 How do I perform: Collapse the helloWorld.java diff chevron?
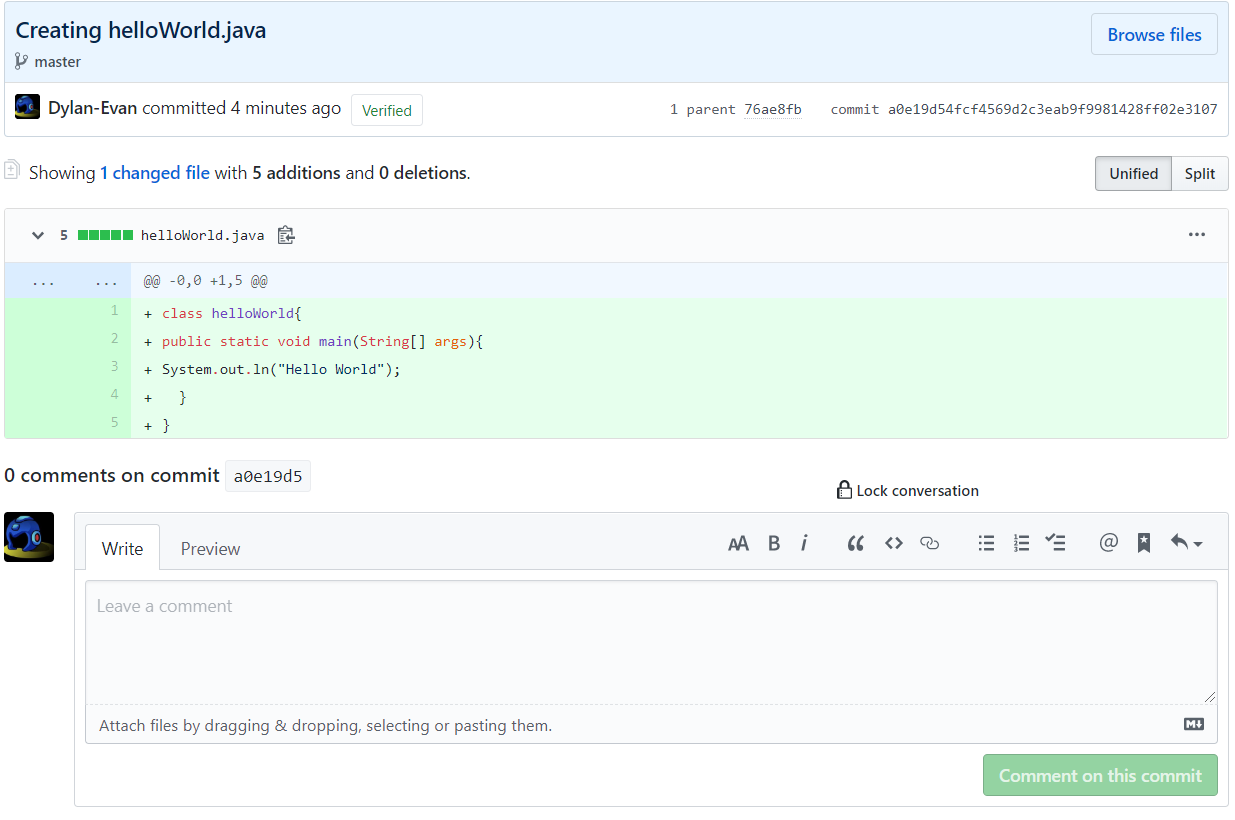[38, 235]
